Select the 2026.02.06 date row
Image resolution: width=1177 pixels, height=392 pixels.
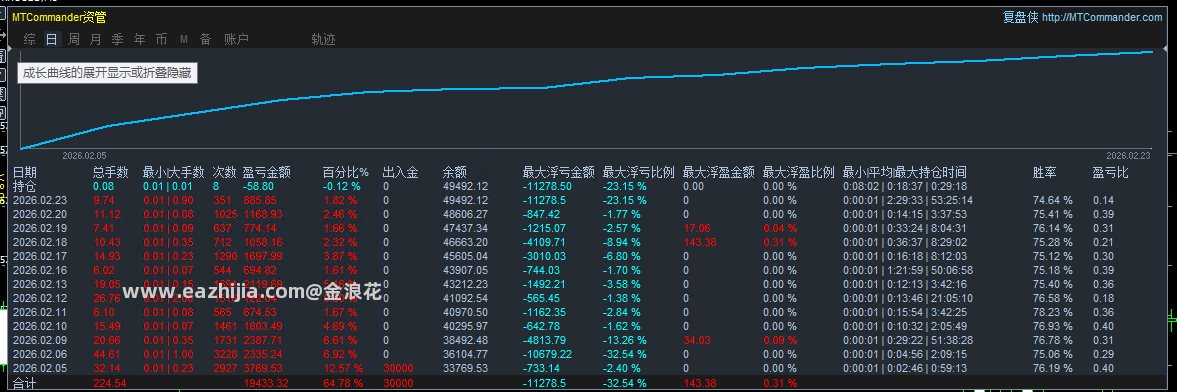(x=41, y=353)
